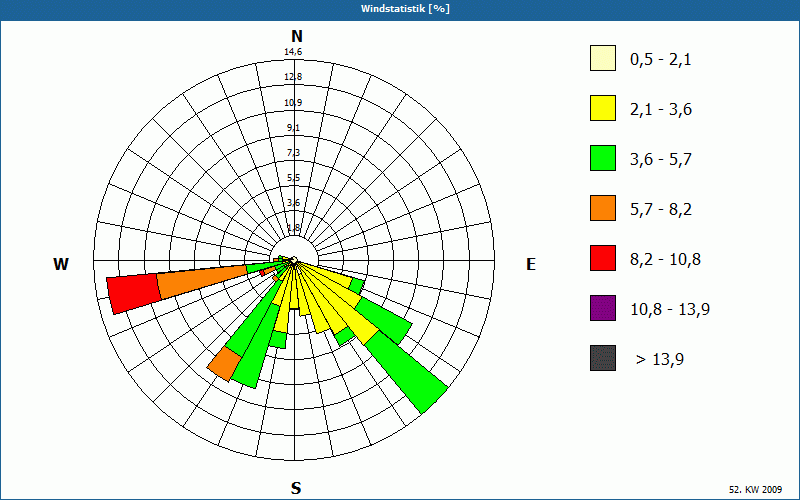Click the 12,8 ring scale label
The width and height of the screenshot is (800, 500).
point(293,77)
